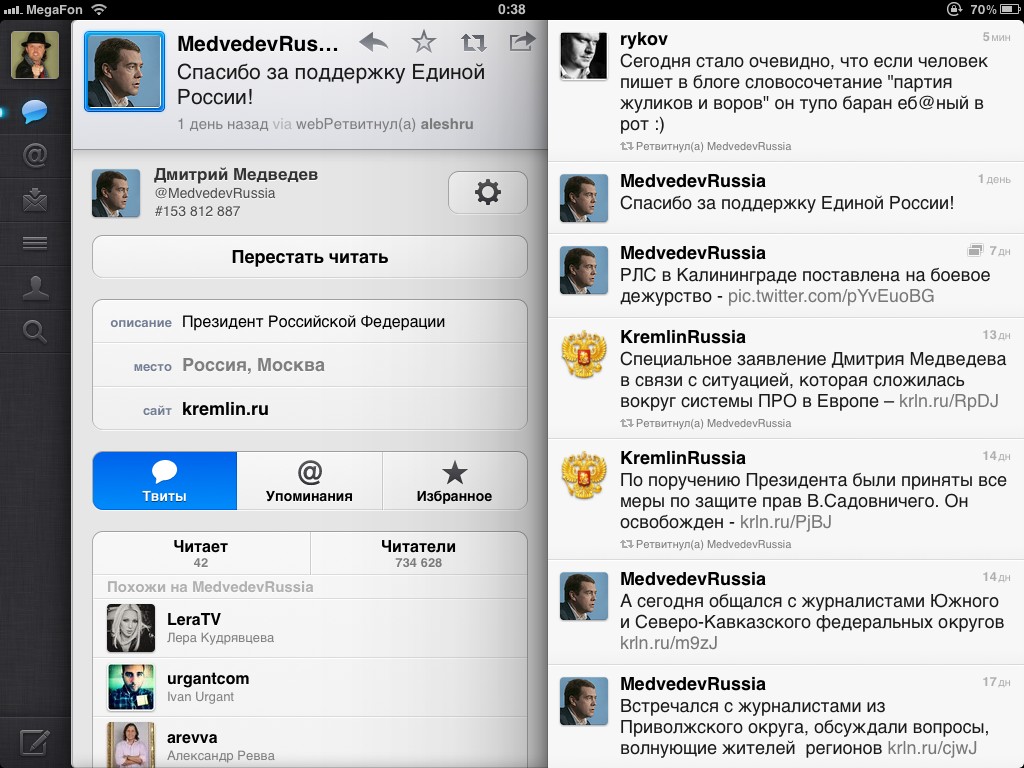Switch to the Избранное tab

click(454, 481)
